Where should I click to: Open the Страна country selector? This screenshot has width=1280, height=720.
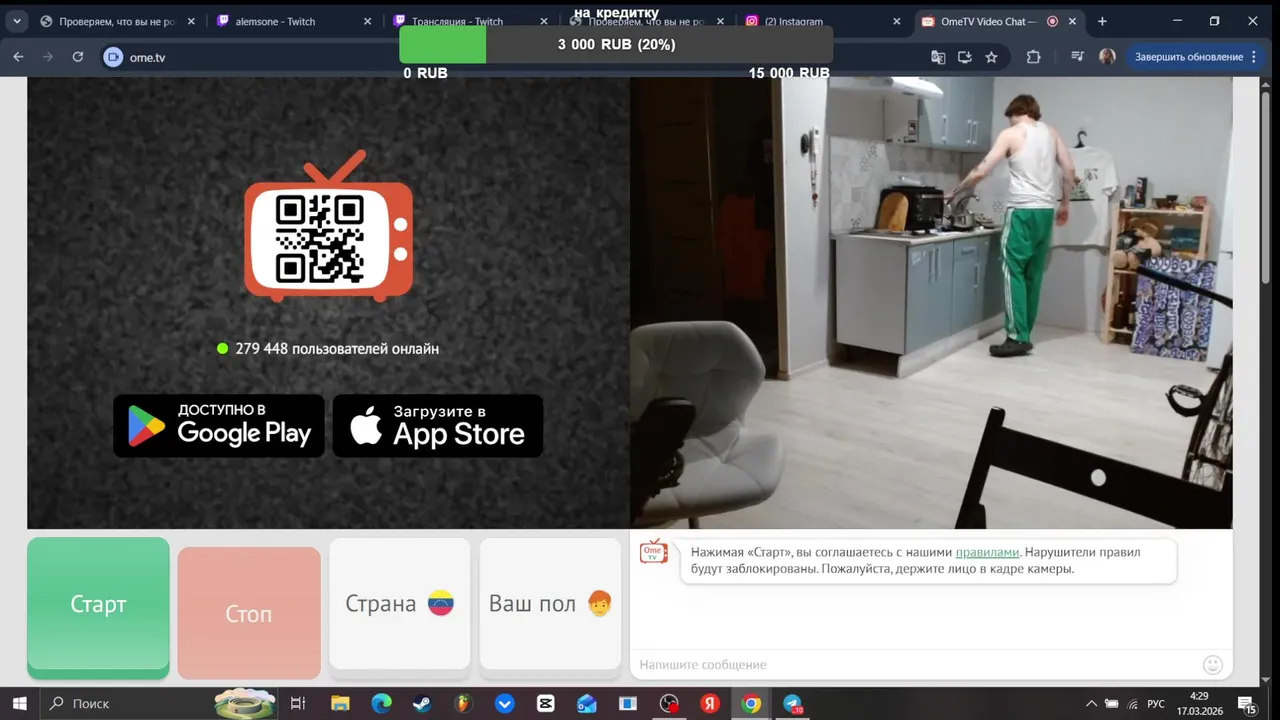399,604
